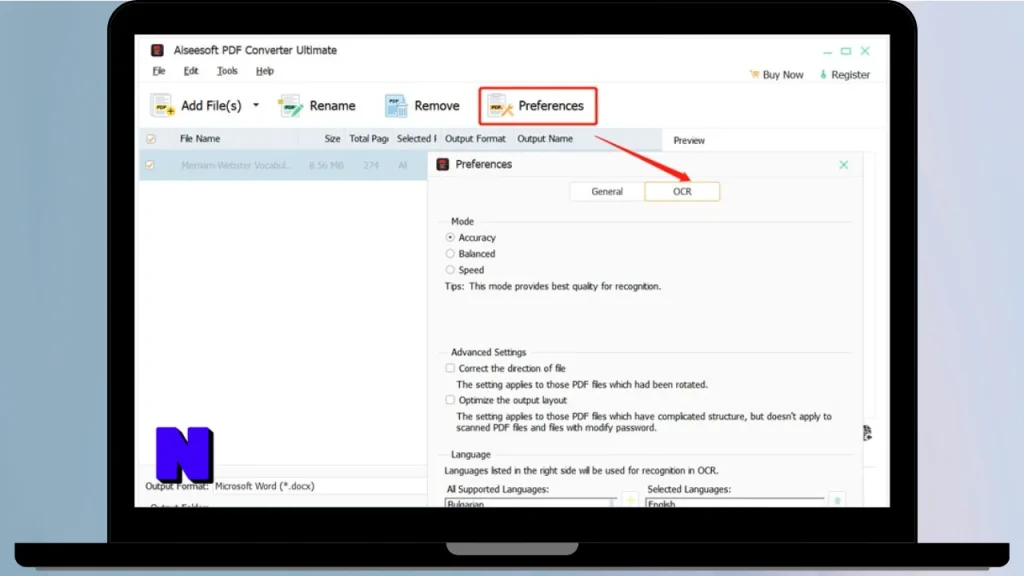Viewport: 1024px width, 576px height.
Task: Click the Aiseesoft app logo icon
Action: click(157, 50)
